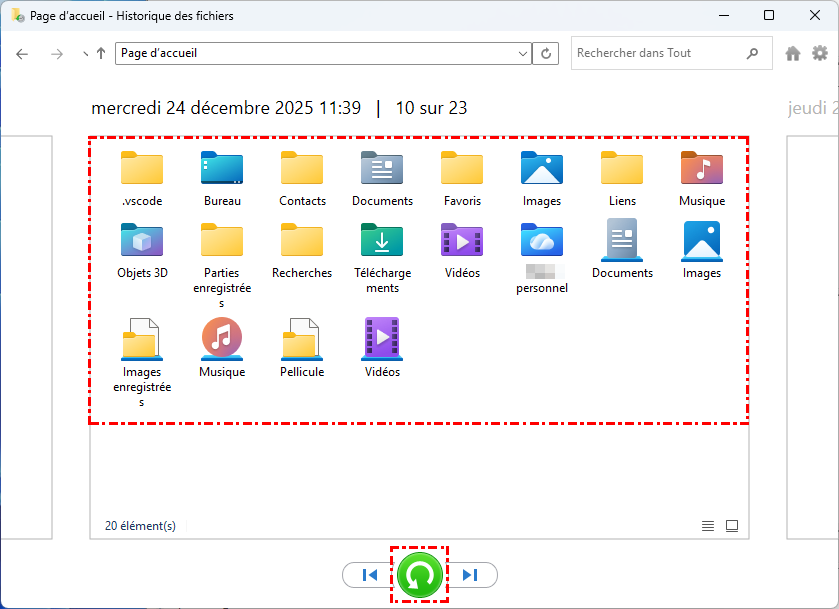Click the search magnifier icon
The height and width of the screenshot is (609, 839).
click(752, 53)
